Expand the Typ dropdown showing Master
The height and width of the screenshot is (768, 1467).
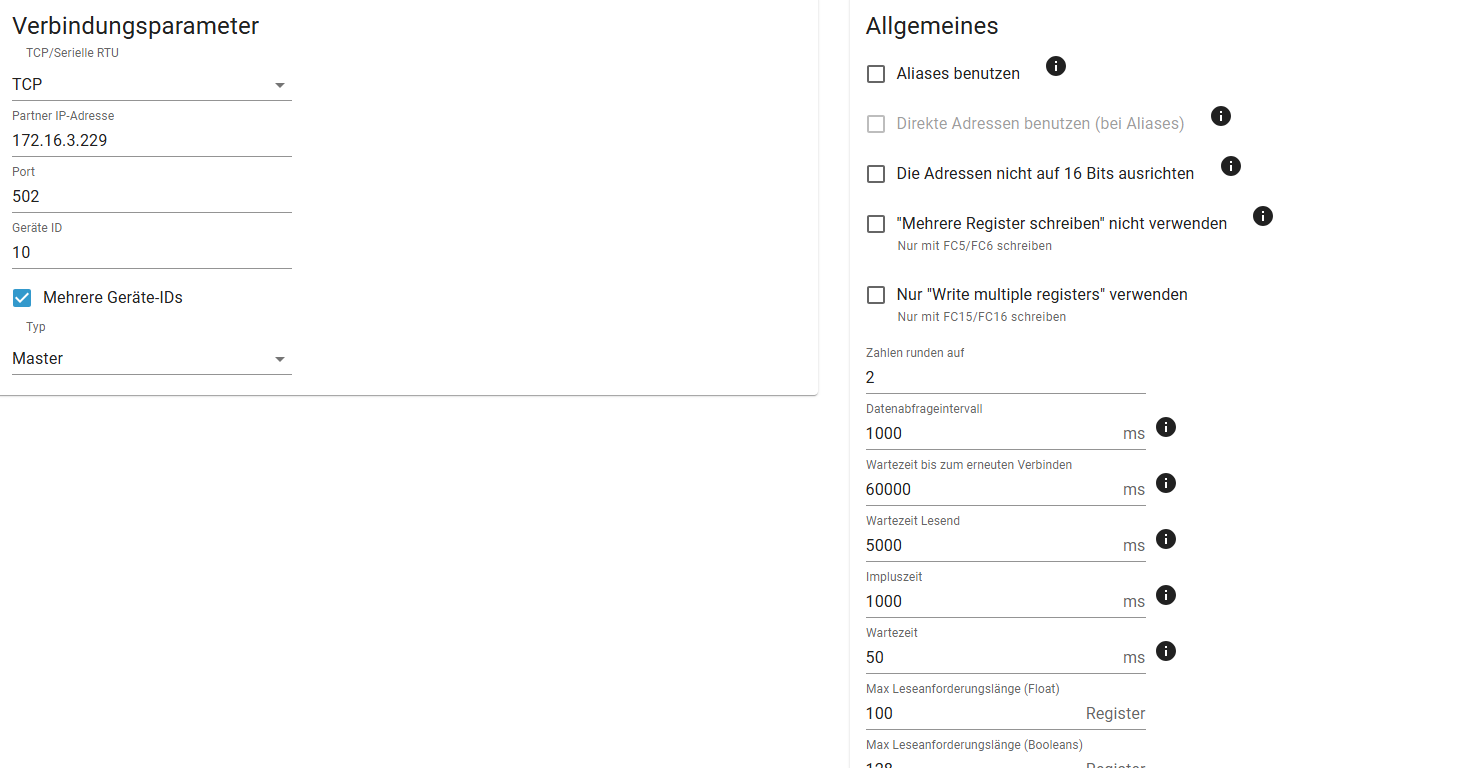pos(151,359)
